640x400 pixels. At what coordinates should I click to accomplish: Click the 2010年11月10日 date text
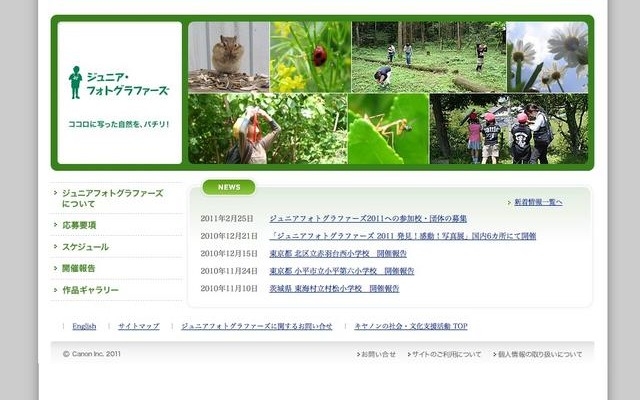pyautogui.click(x=229, y=289)
